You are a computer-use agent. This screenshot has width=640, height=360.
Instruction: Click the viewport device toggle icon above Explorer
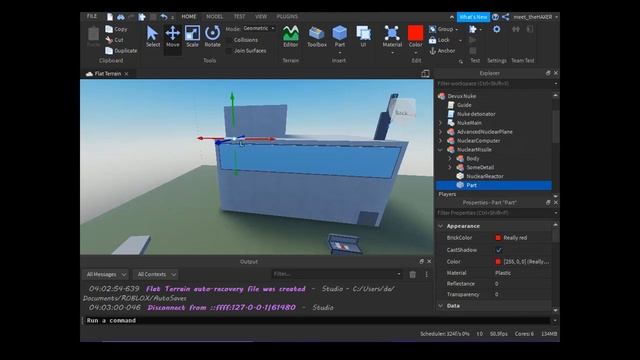click(425, 73)
